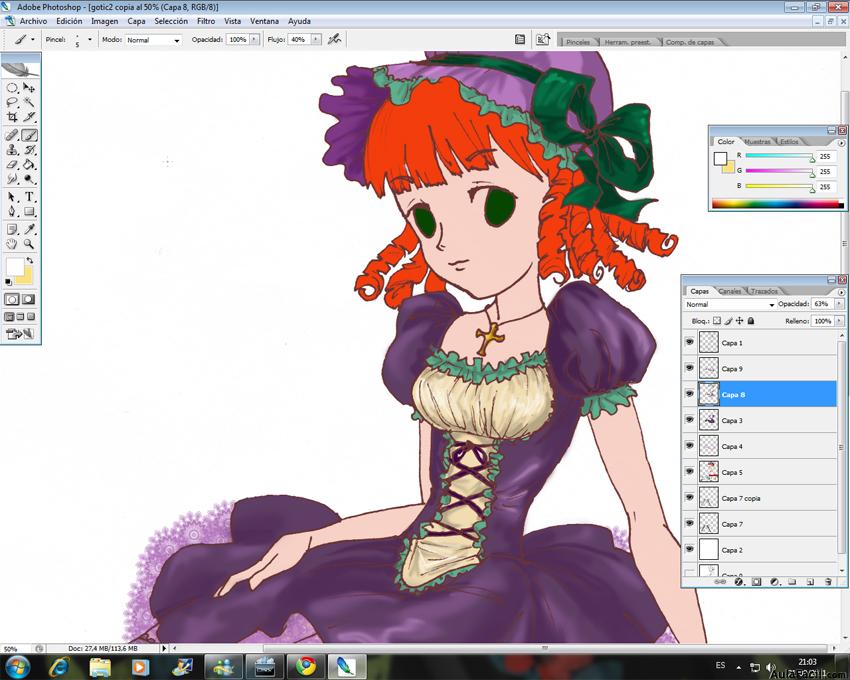Toggle lock position

pyautogui.click(x=739, y=321)
